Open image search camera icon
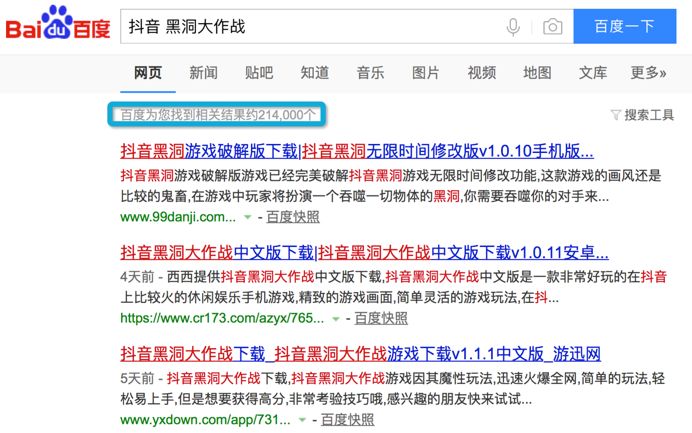Screen dimensions: 692x433 pos(553,26)
